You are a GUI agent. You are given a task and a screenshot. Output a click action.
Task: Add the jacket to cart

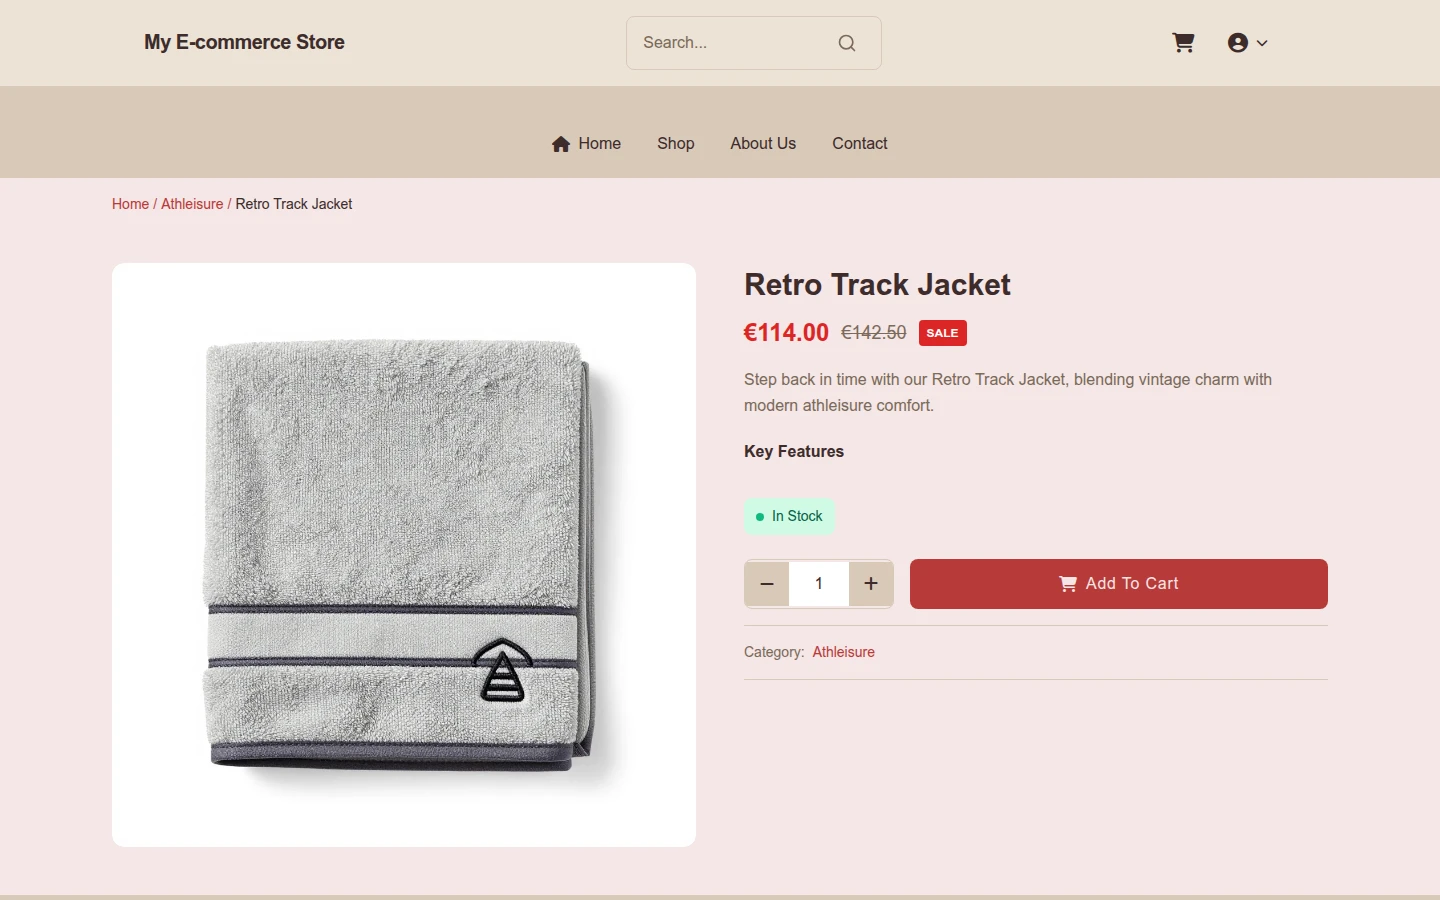tap(1119, 584)
